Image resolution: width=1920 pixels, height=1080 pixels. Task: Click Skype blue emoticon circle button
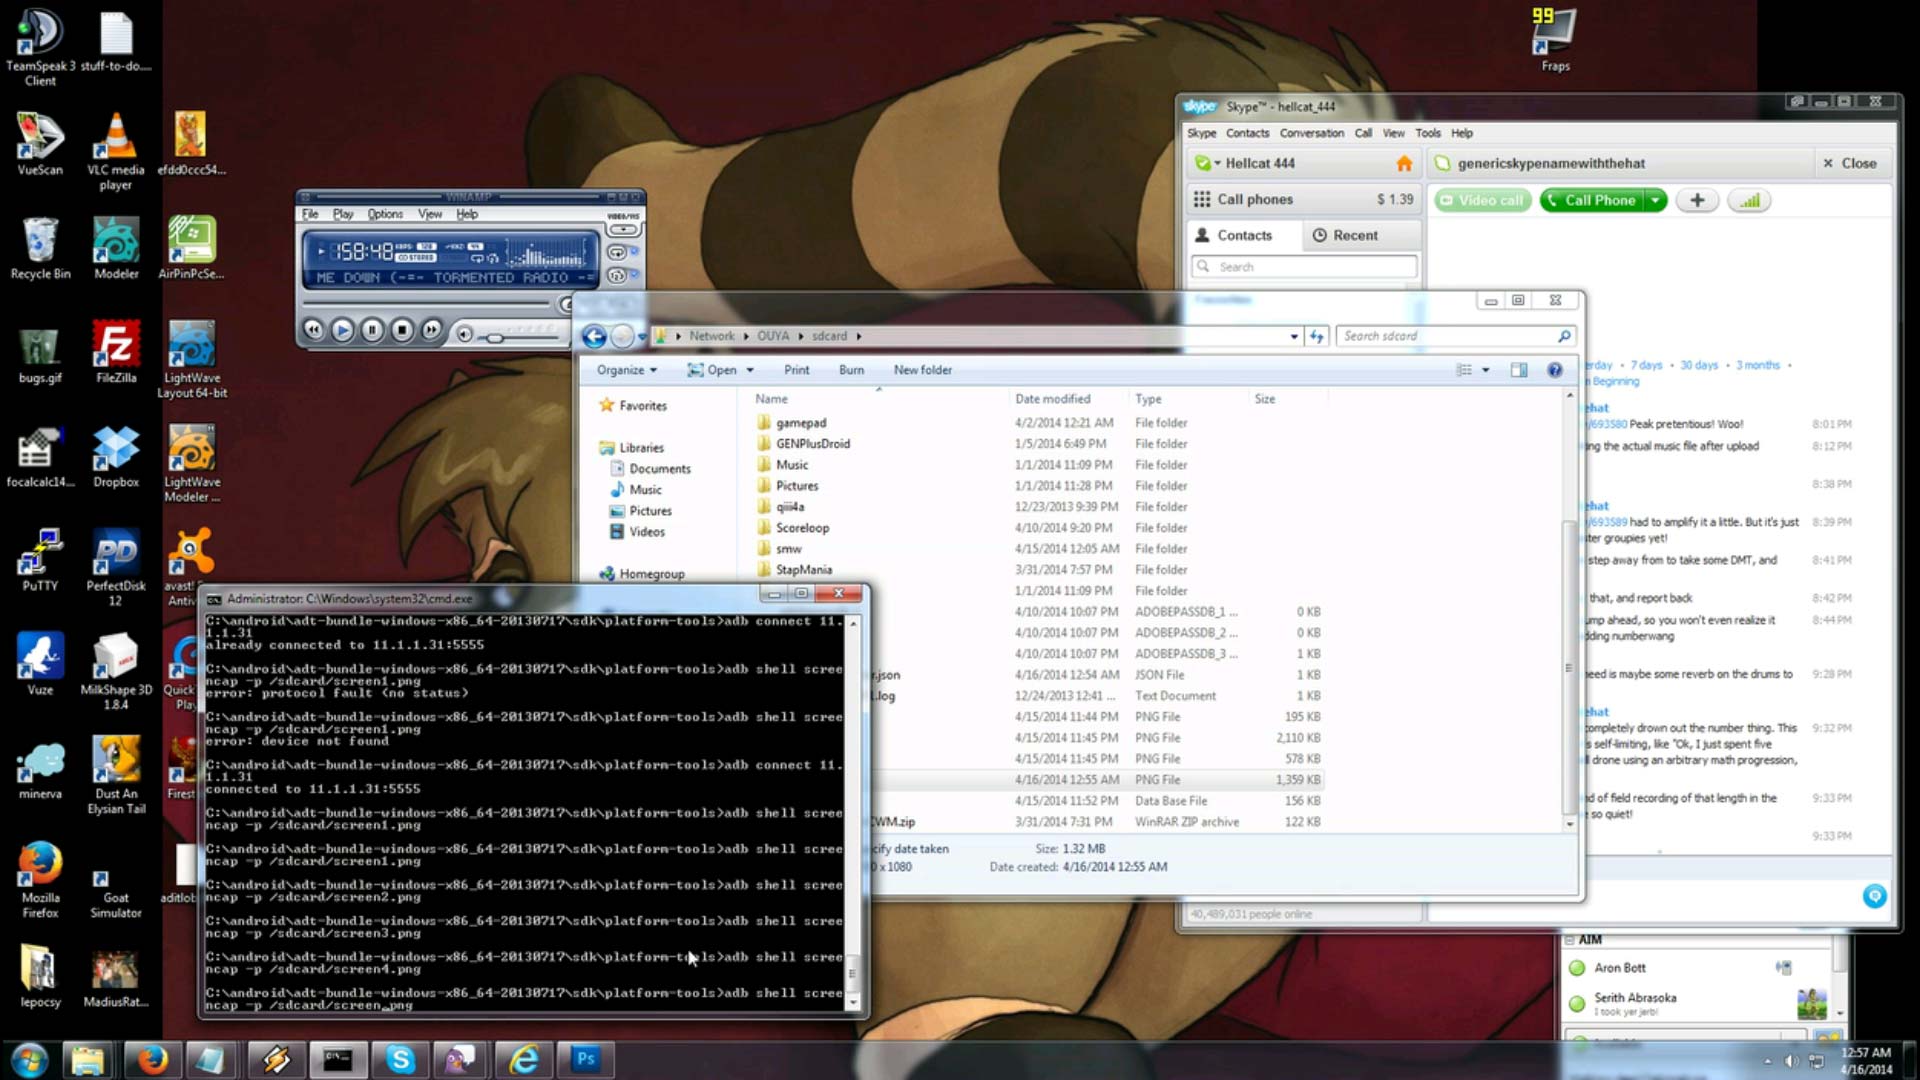(1874, 896)
